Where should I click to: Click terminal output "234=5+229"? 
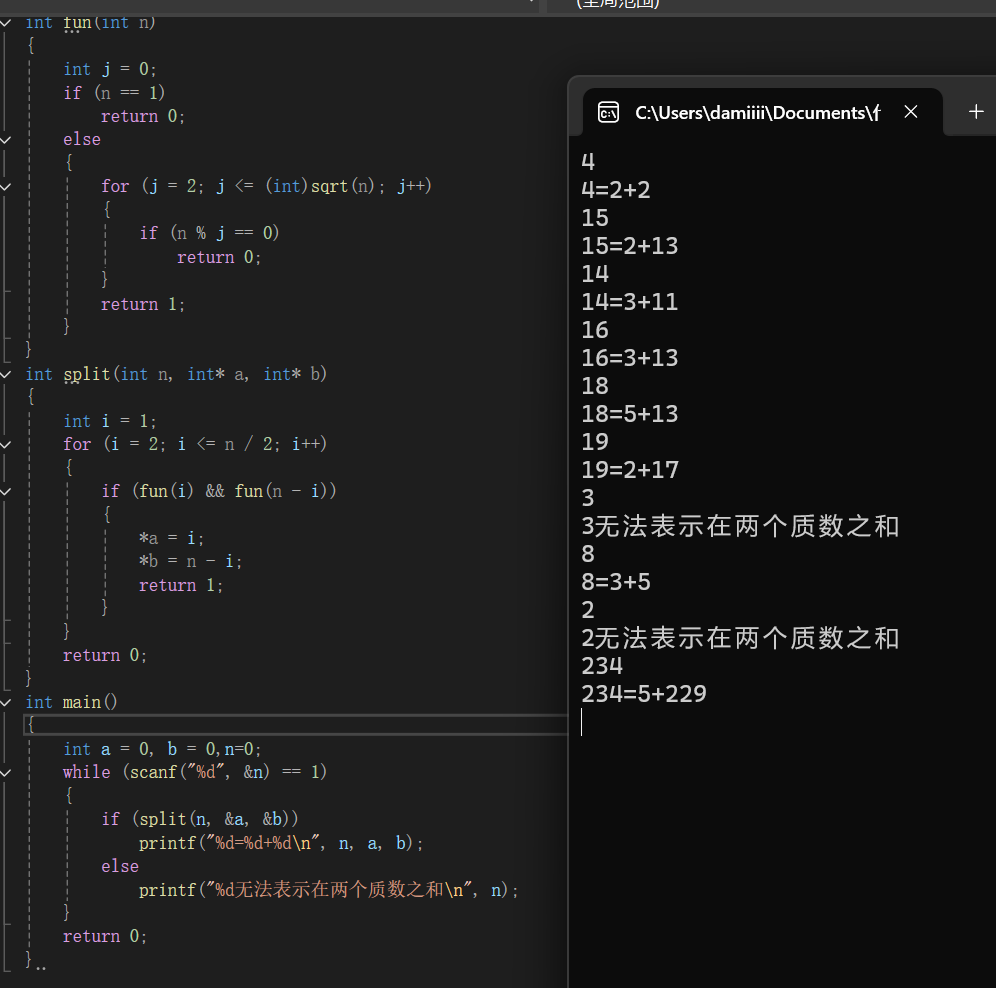click(x=643, y=694)
